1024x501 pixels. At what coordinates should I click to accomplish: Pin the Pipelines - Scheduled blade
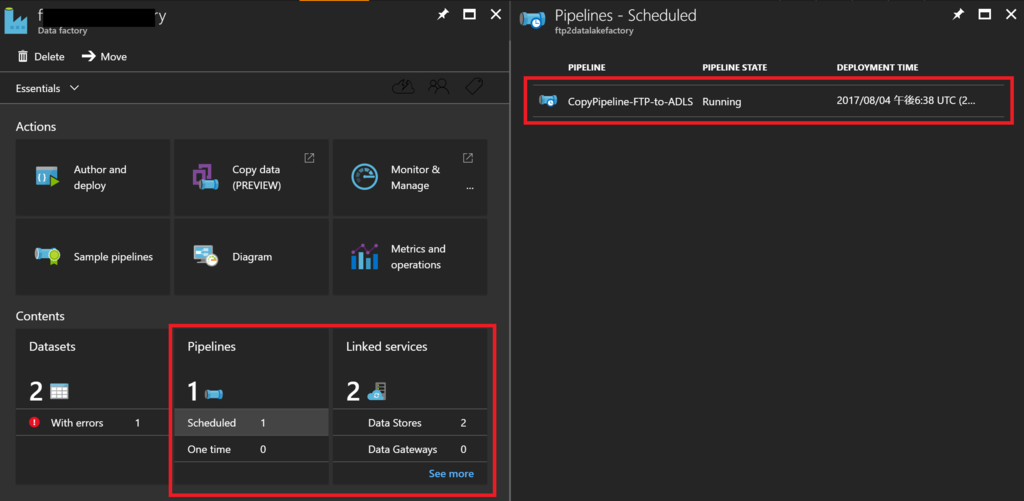tap(957, 14)
